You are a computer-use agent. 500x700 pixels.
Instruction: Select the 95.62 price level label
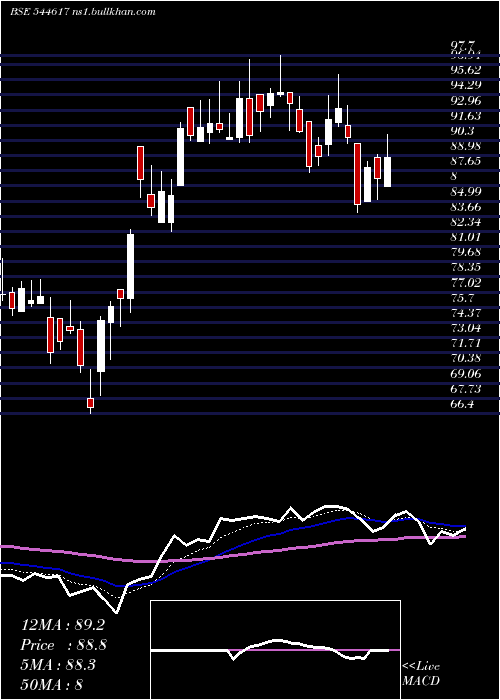(466, 71)
